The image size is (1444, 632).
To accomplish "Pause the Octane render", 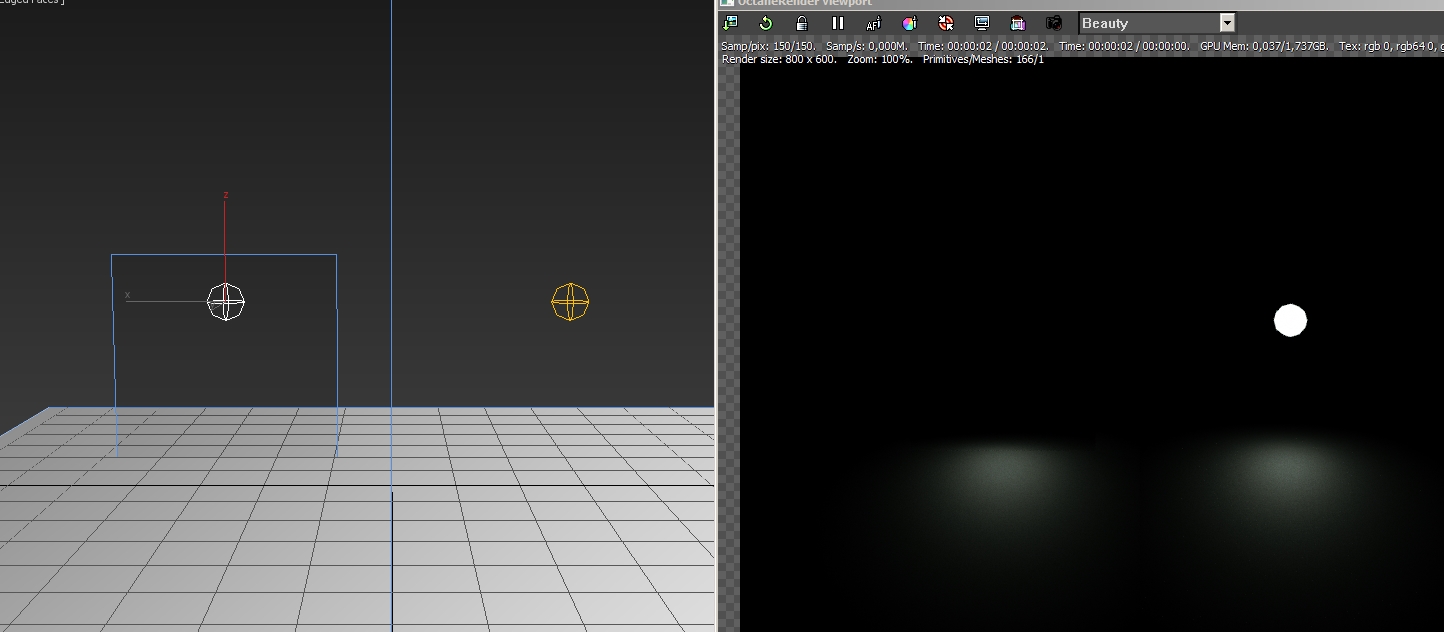I will pyautogui.click(x=838, y=23).
